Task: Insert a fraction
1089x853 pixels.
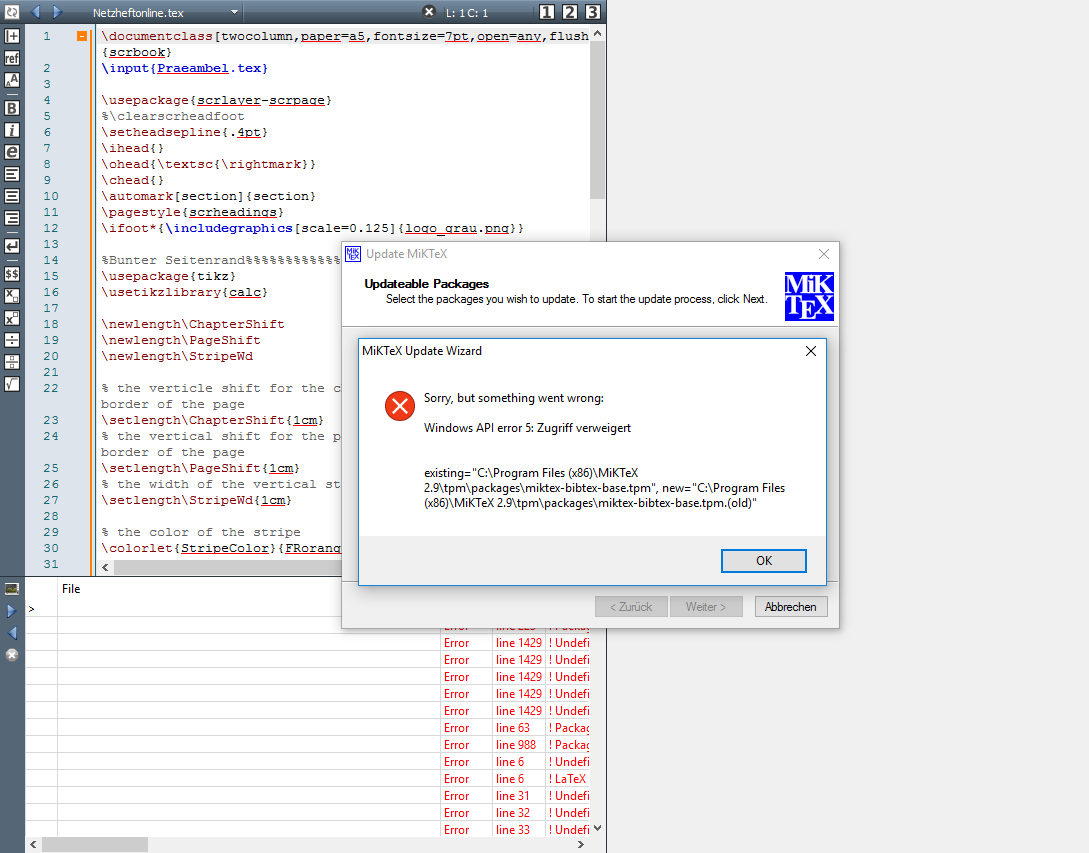Action: [x=12, y=362]
